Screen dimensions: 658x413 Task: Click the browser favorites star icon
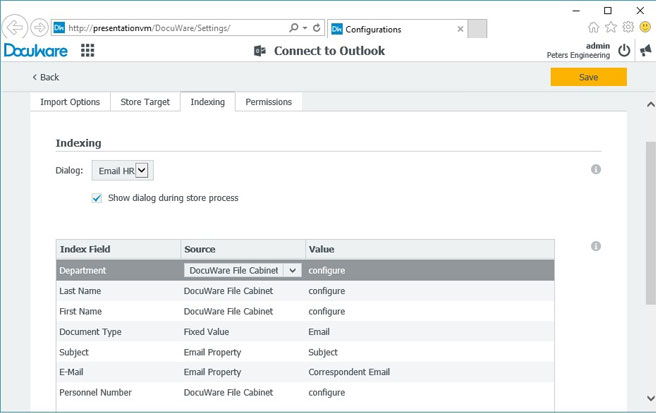611,27
